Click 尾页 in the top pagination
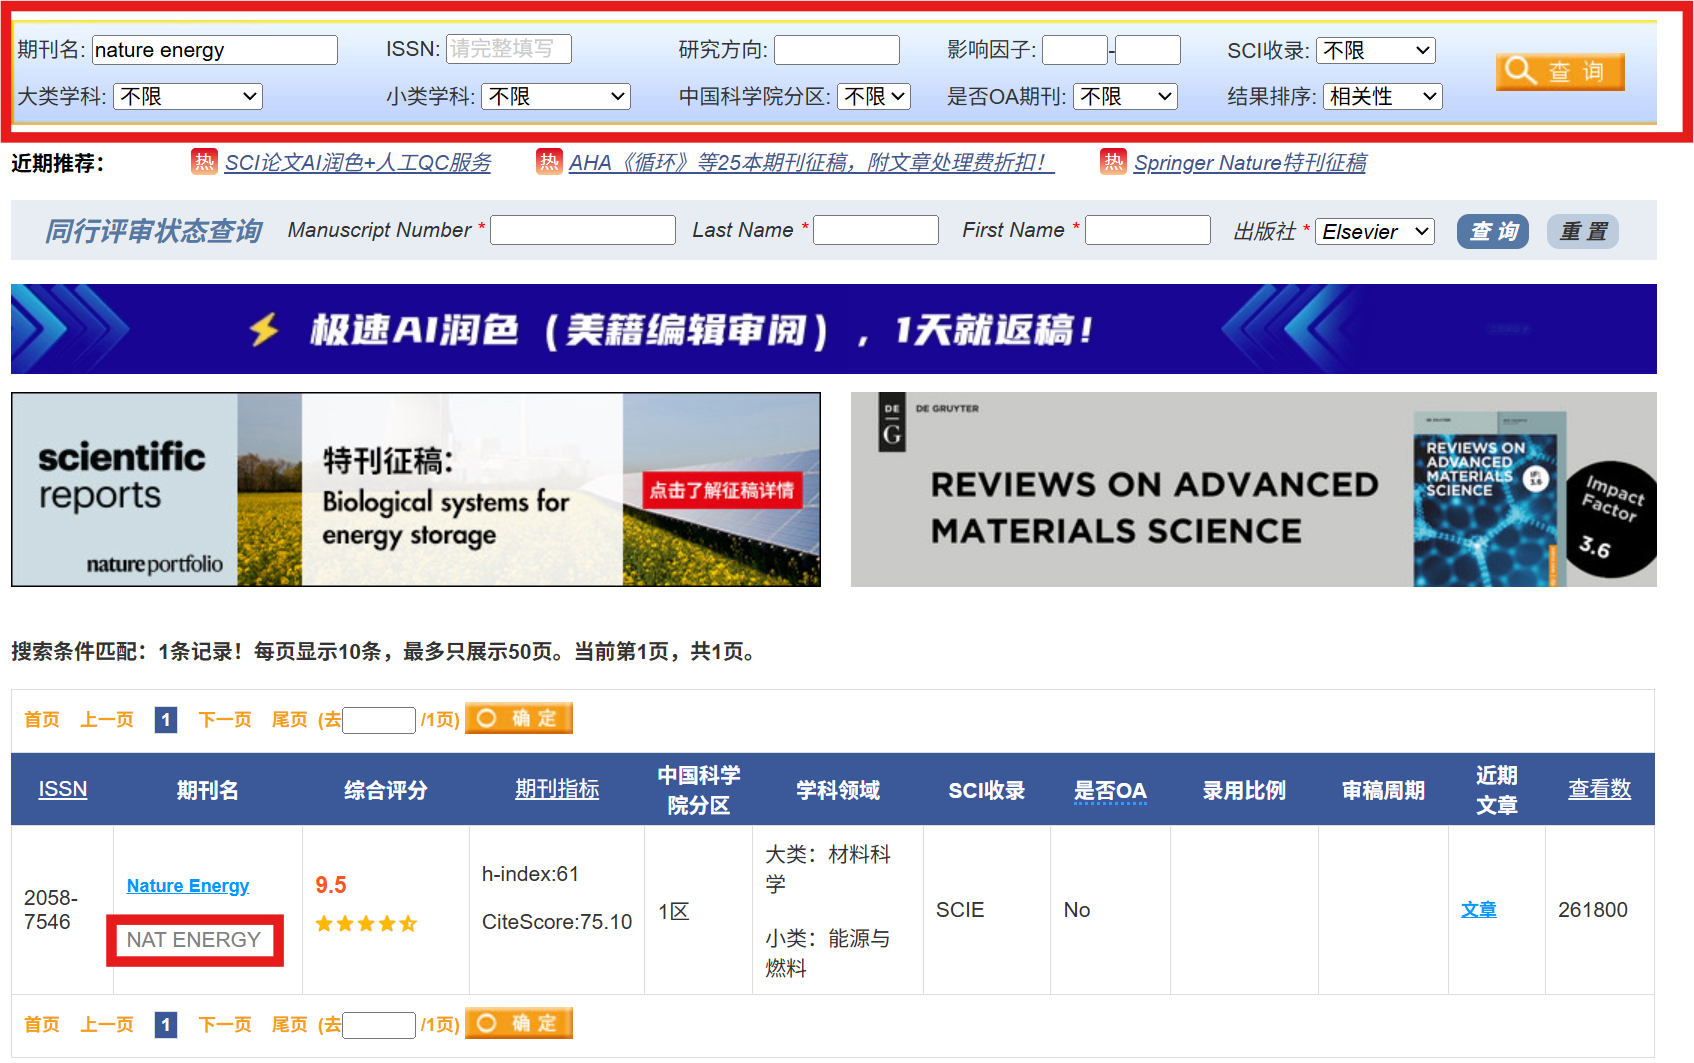 tap(290, 720)
